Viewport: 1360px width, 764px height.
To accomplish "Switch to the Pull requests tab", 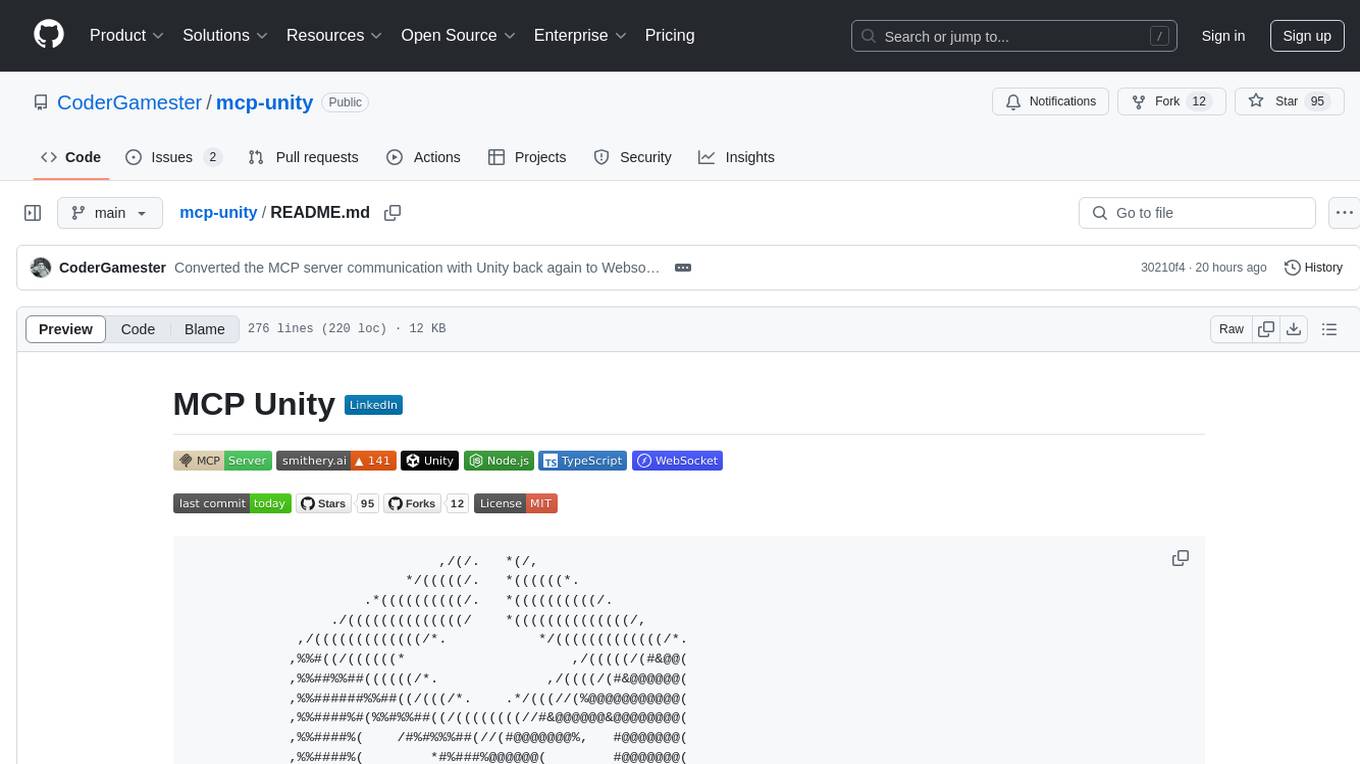I will tap(303, 157).
